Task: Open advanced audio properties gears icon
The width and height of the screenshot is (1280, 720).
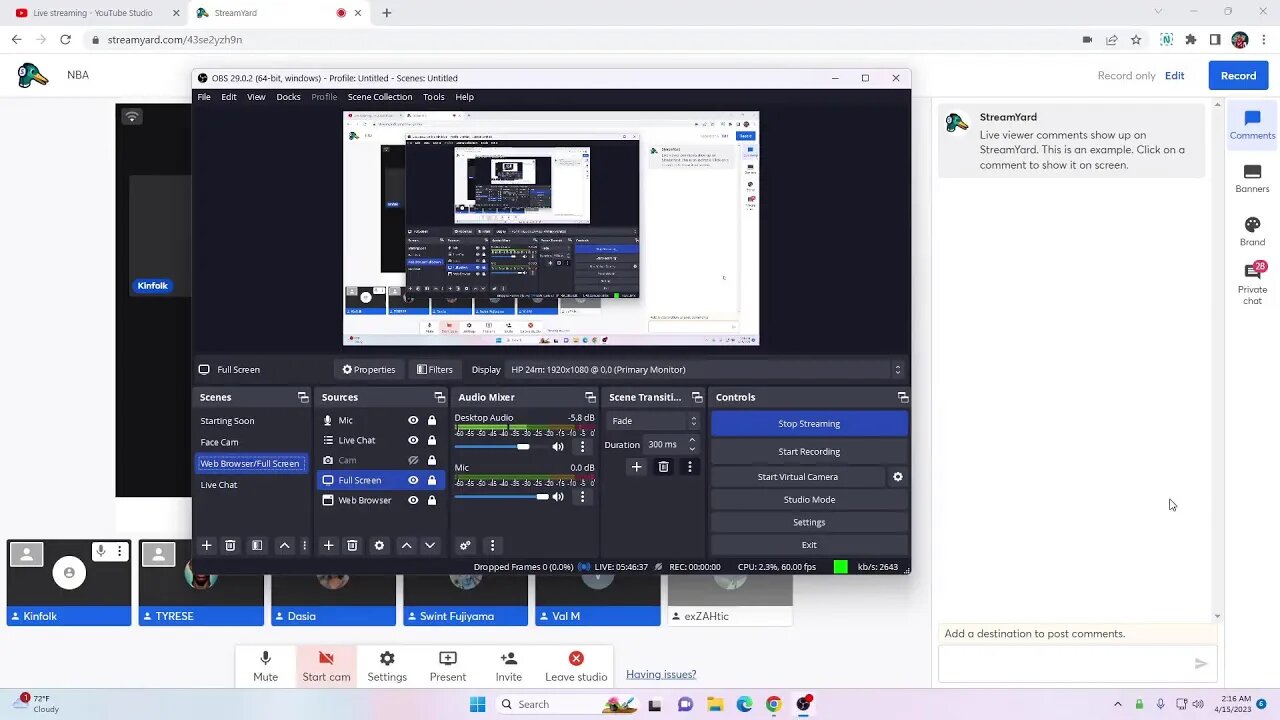Action: click(x=465, y=545)
